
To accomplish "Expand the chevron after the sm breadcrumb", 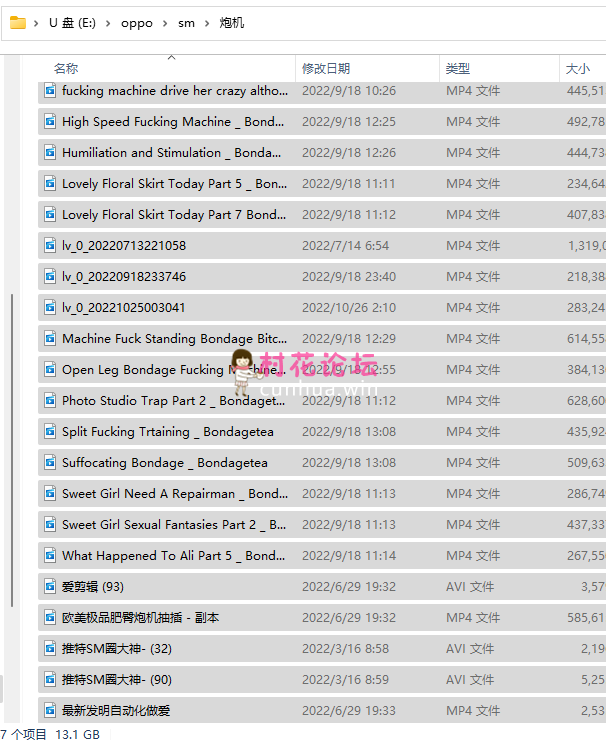I will pos(207,23).
